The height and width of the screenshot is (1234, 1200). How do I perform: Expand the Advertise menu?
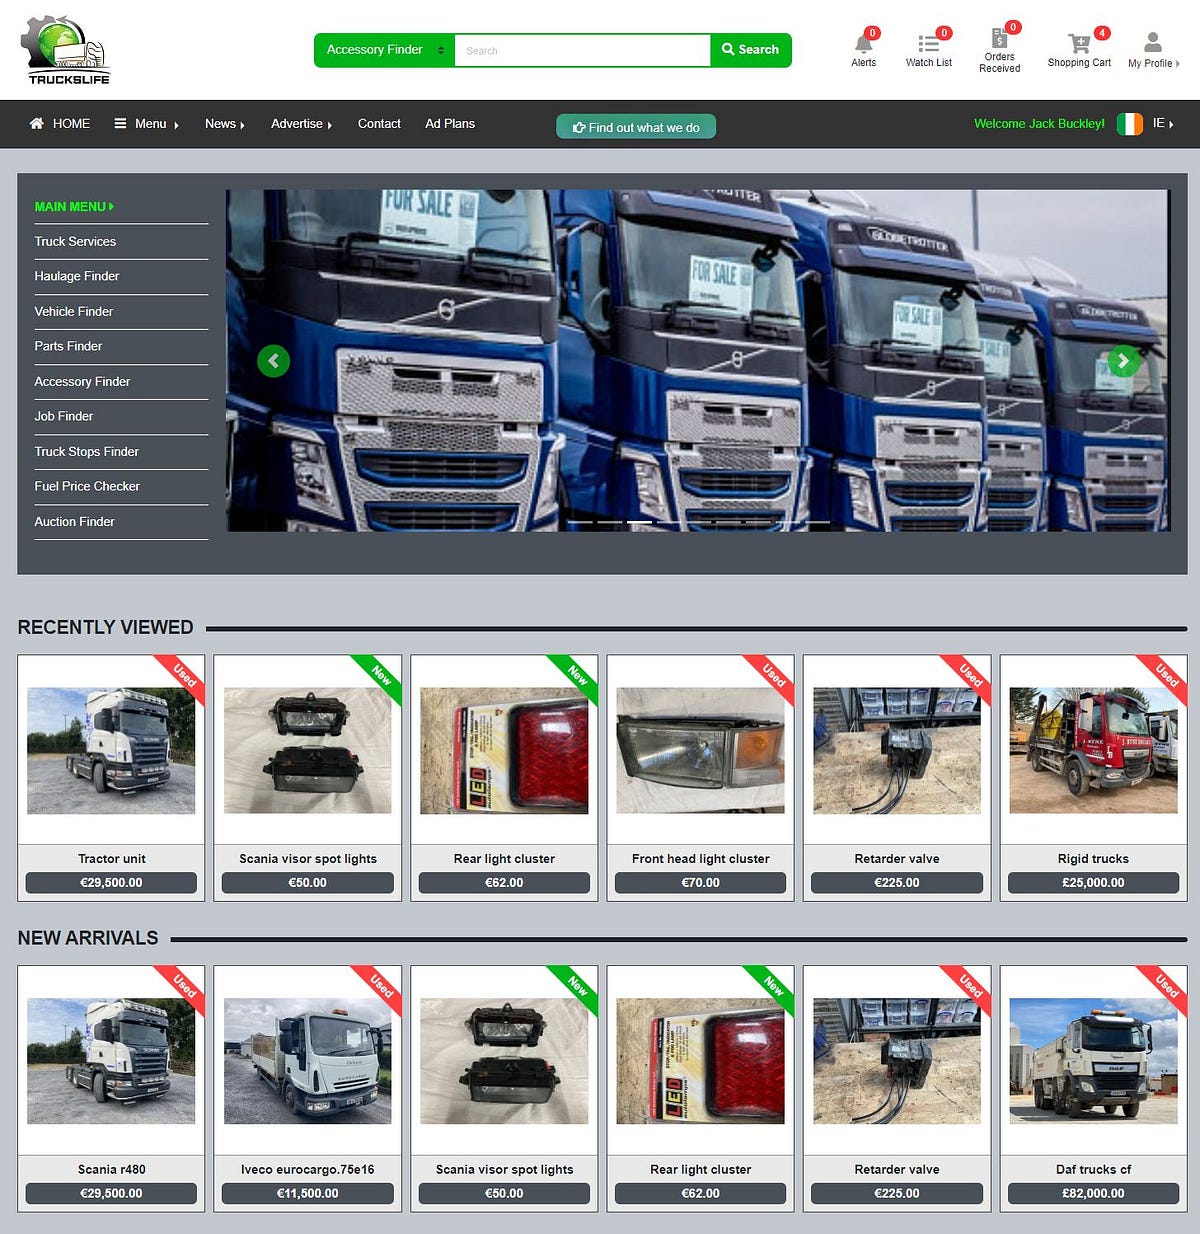point(299,124)
